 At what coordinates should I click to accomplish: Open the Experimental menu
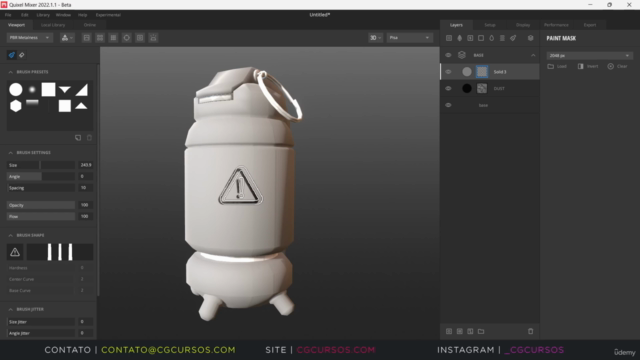[x=108, y=15]
